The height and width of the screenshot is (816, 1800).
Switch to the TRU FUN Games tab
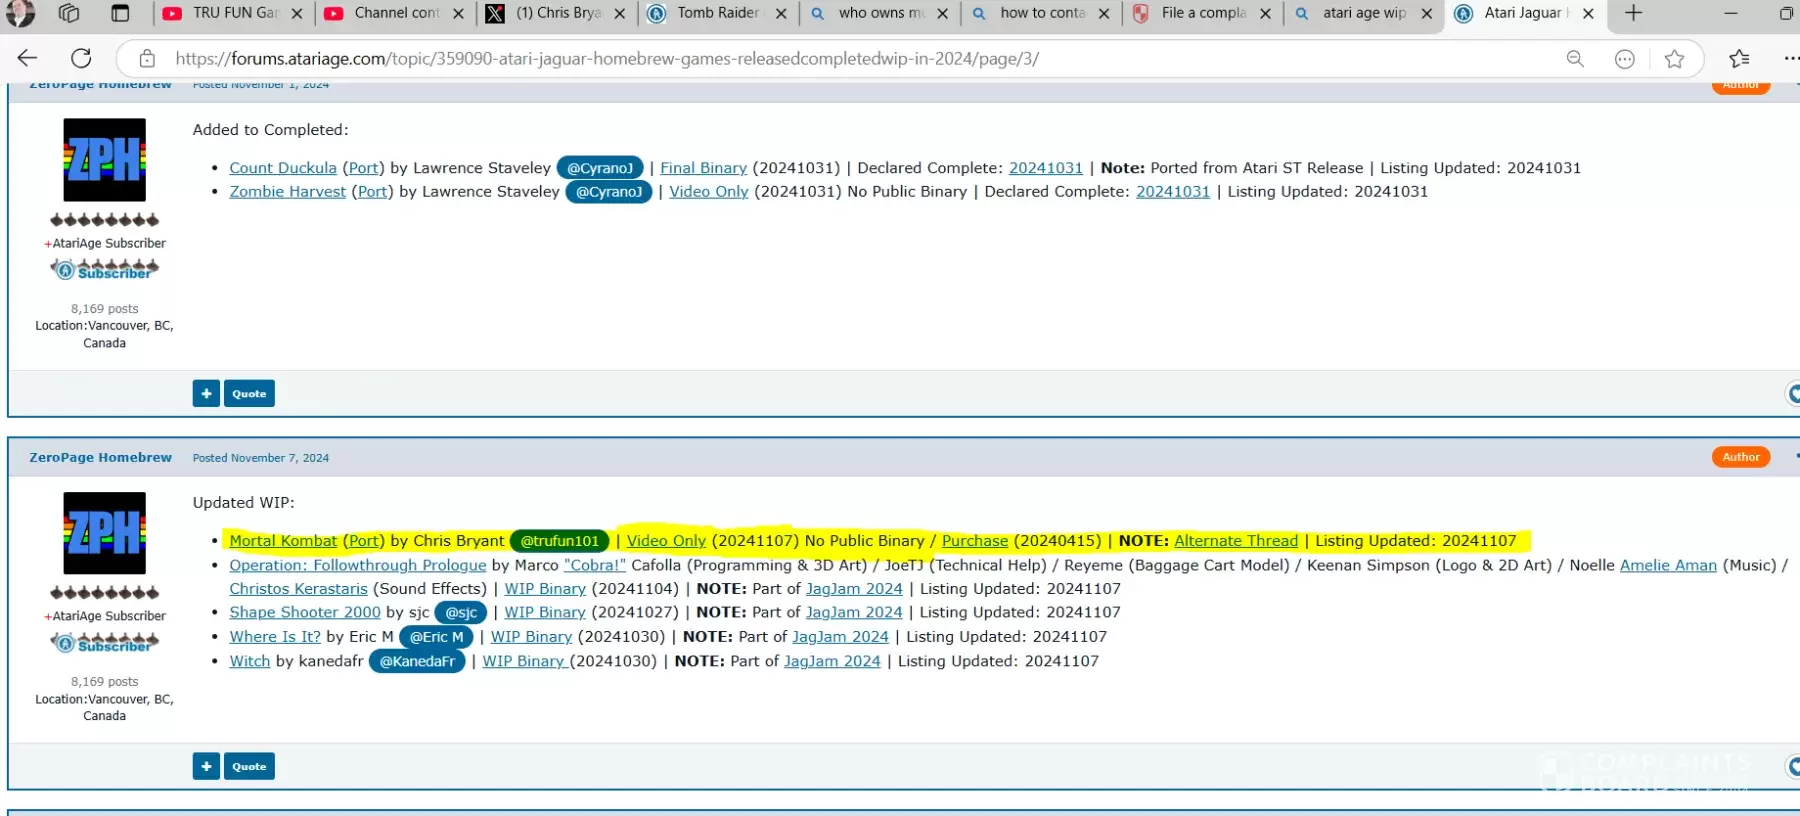234,13
